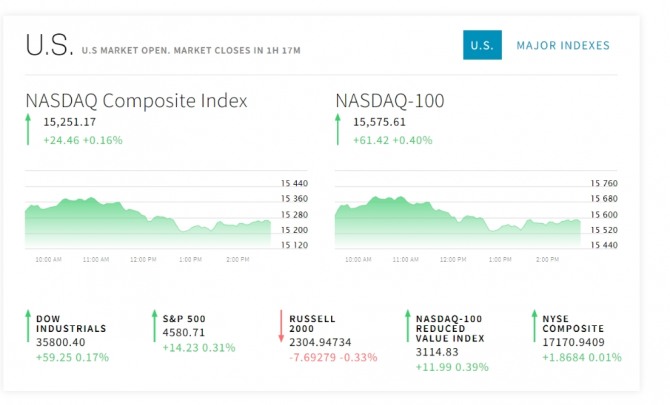Click the NASDAQ-100 Reduced Value up arrow
This screenshot has height=405, width=670.
click(x=407, y=327)
